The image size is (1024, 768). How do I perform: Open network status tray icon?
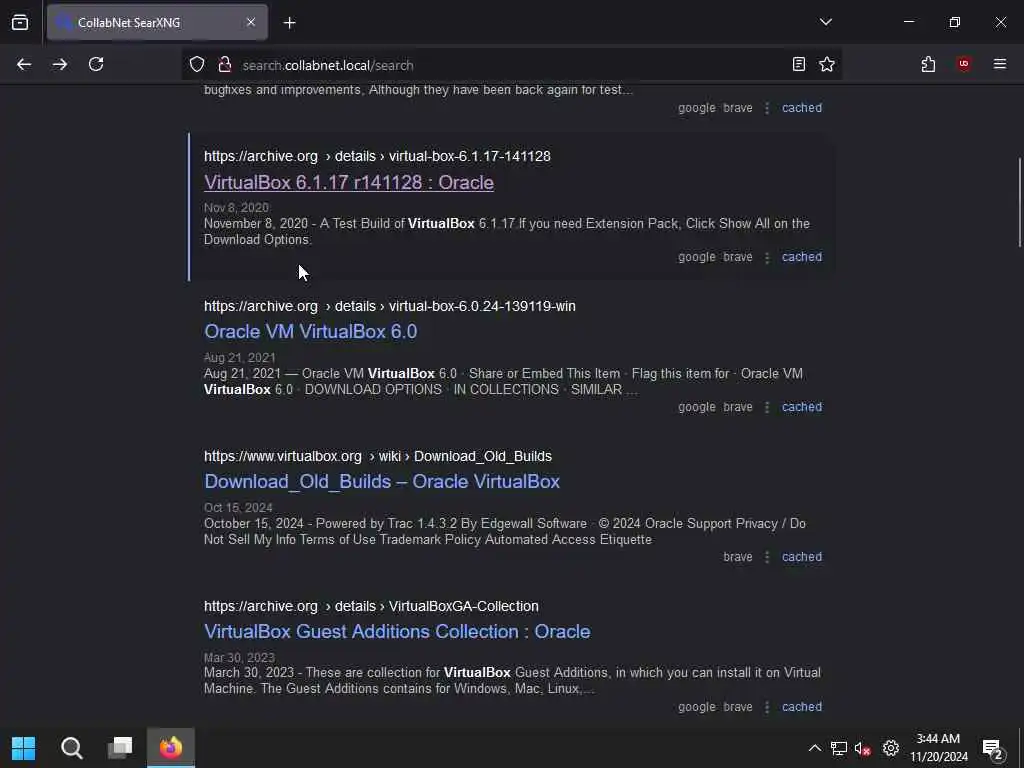click(x=839, y=748)
